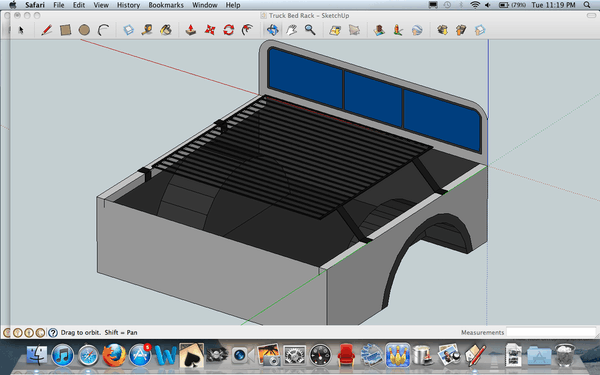The image size is (600, 375).
Task: Activate the Arc tool
Action: (103, 30)
